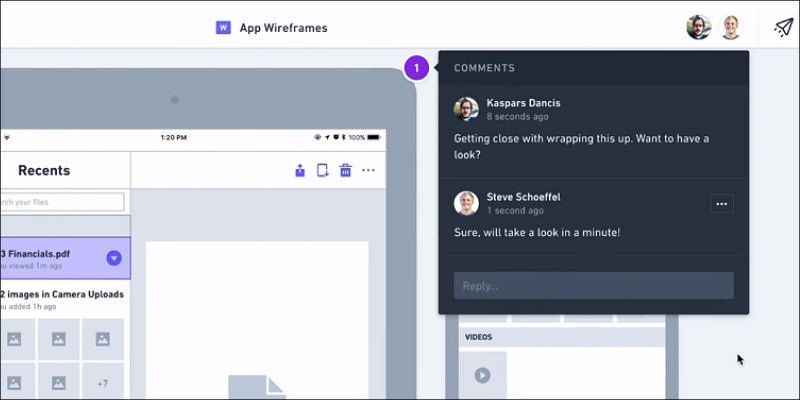
Task: Select images in Camera Uploads entry
Action: pyautogui.click(x=62, y=299)
